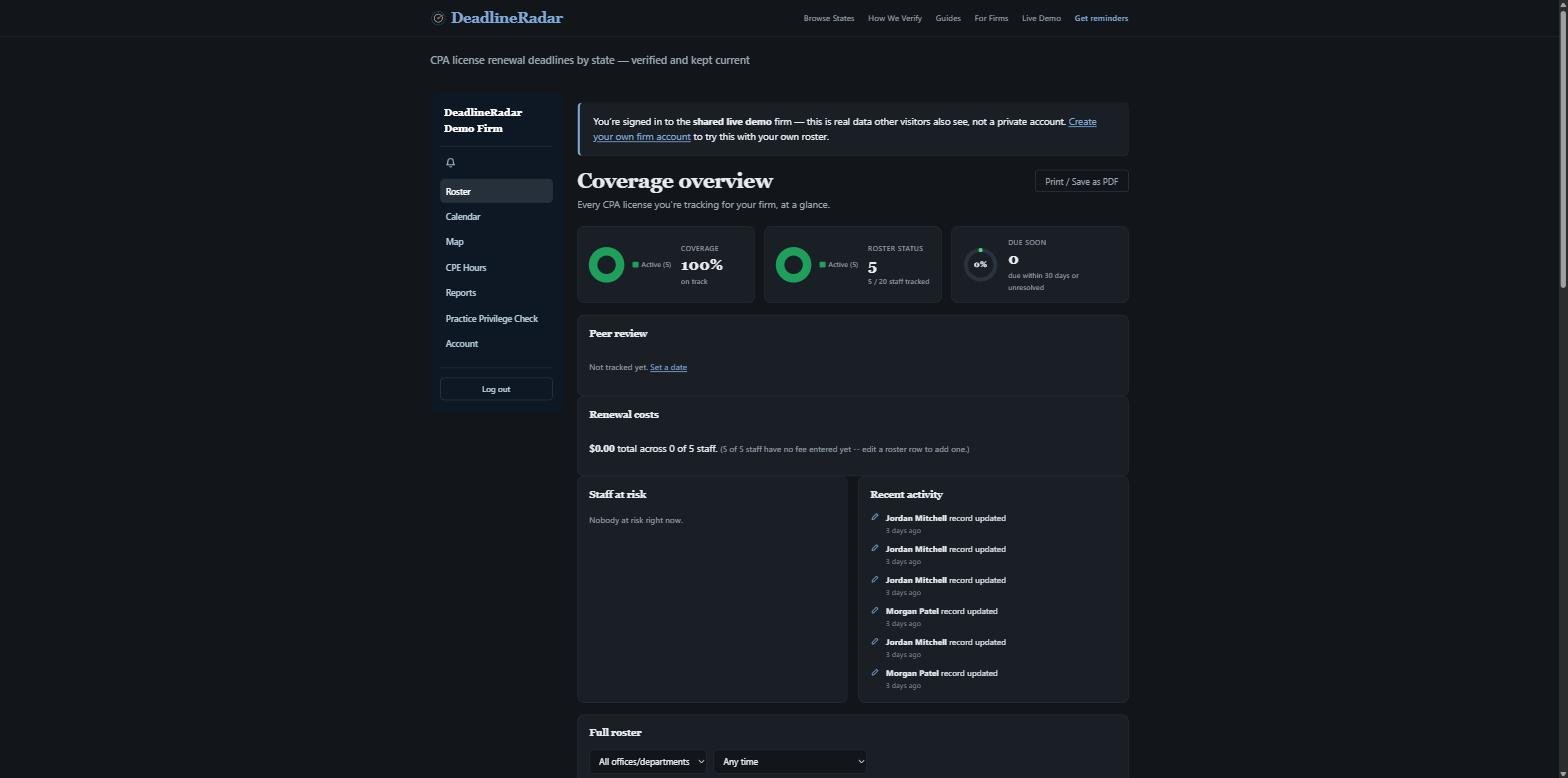Click the pencil icon beside the upper Morgan Patel entry
Image resolution: width=1568 pixels, height=778 pixels.
(x=875, y=610)
